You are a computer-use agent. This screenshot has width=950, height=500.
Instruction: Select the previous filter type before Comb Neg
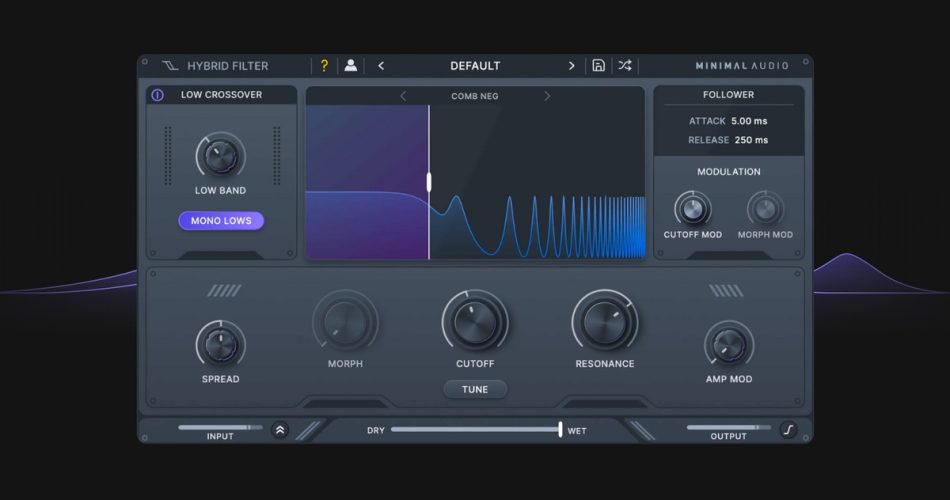403,96
